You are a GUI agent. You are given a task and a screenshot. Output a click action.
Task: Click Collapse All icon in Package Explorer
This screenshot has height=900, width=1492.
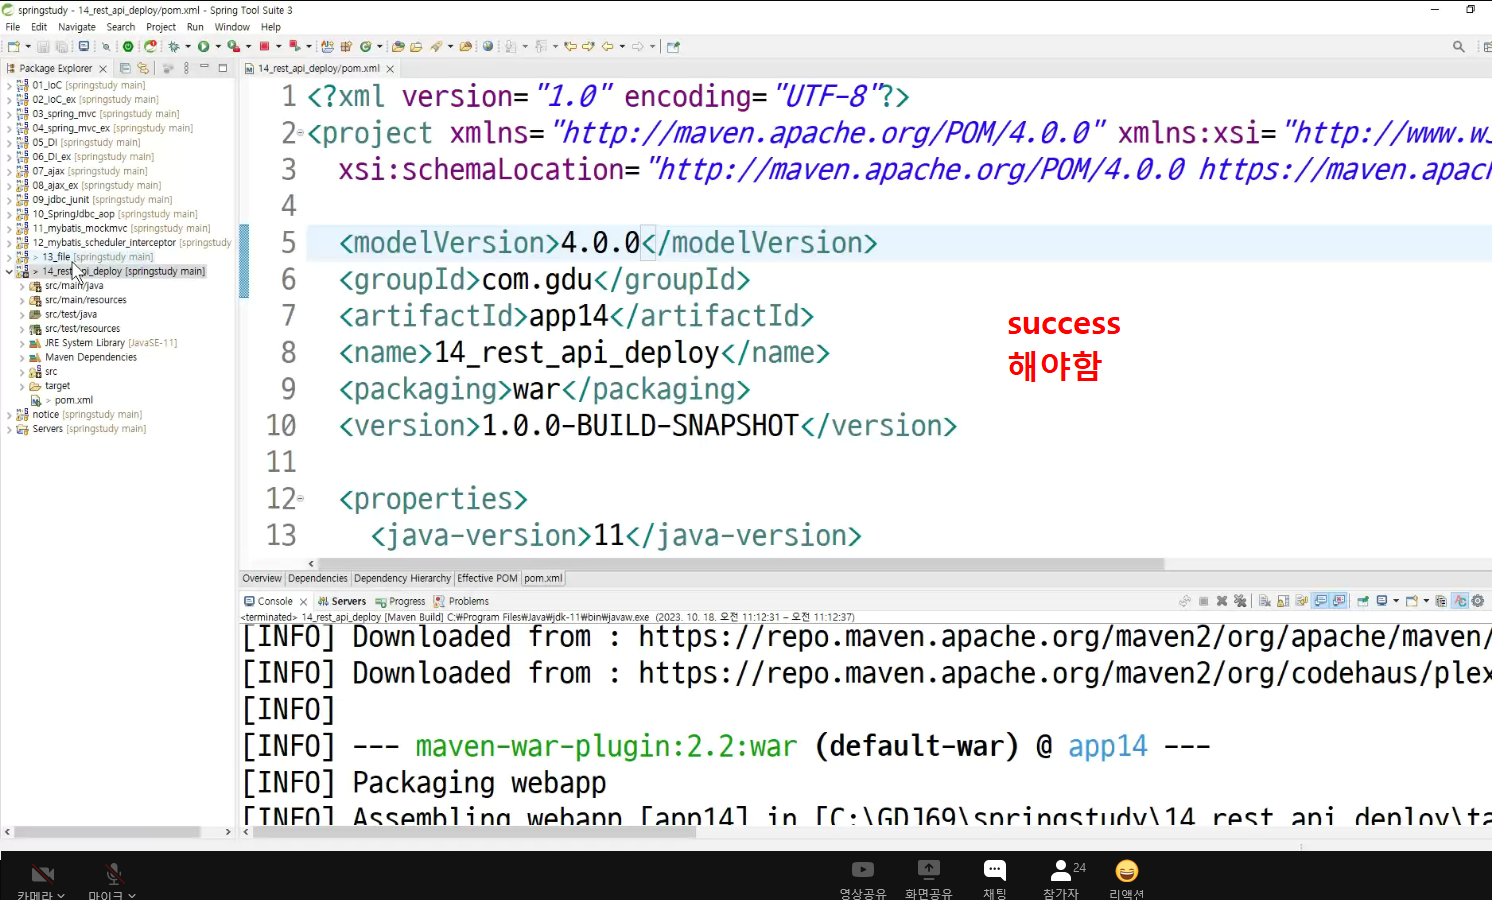pyautogui.click(x=125, y=68)
